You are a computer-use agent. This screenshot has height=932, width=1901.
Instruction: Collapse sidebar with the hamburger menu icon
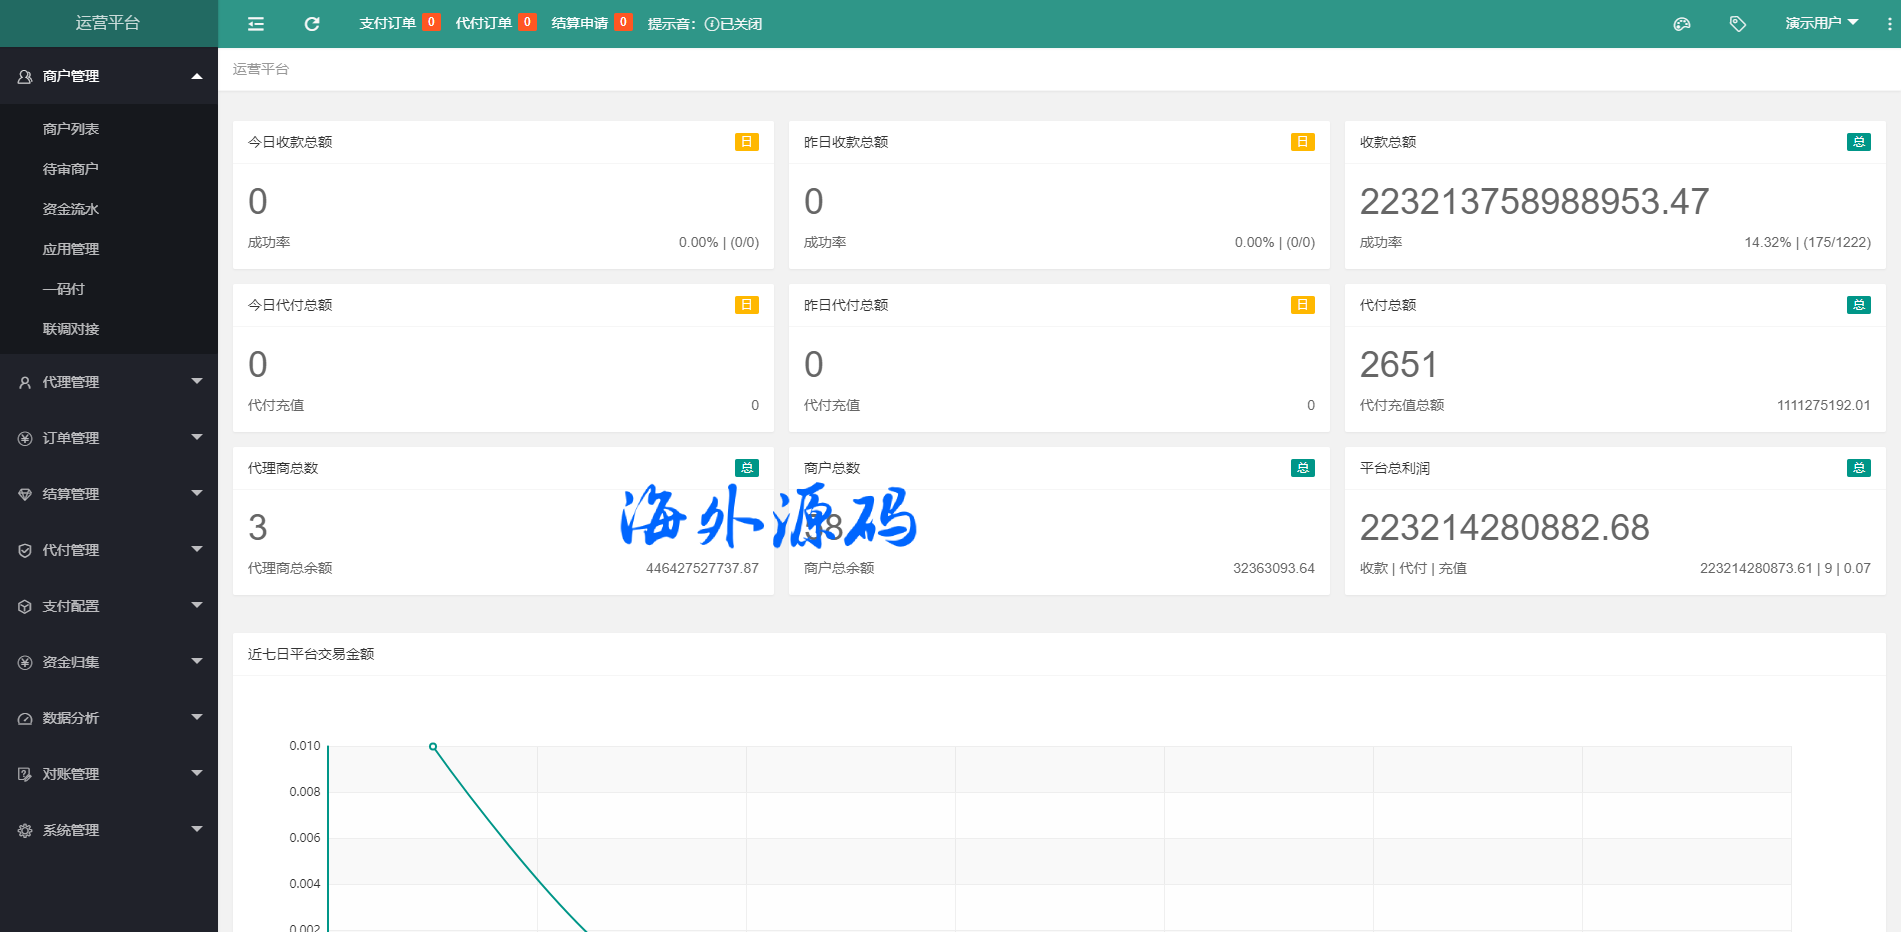256,24
